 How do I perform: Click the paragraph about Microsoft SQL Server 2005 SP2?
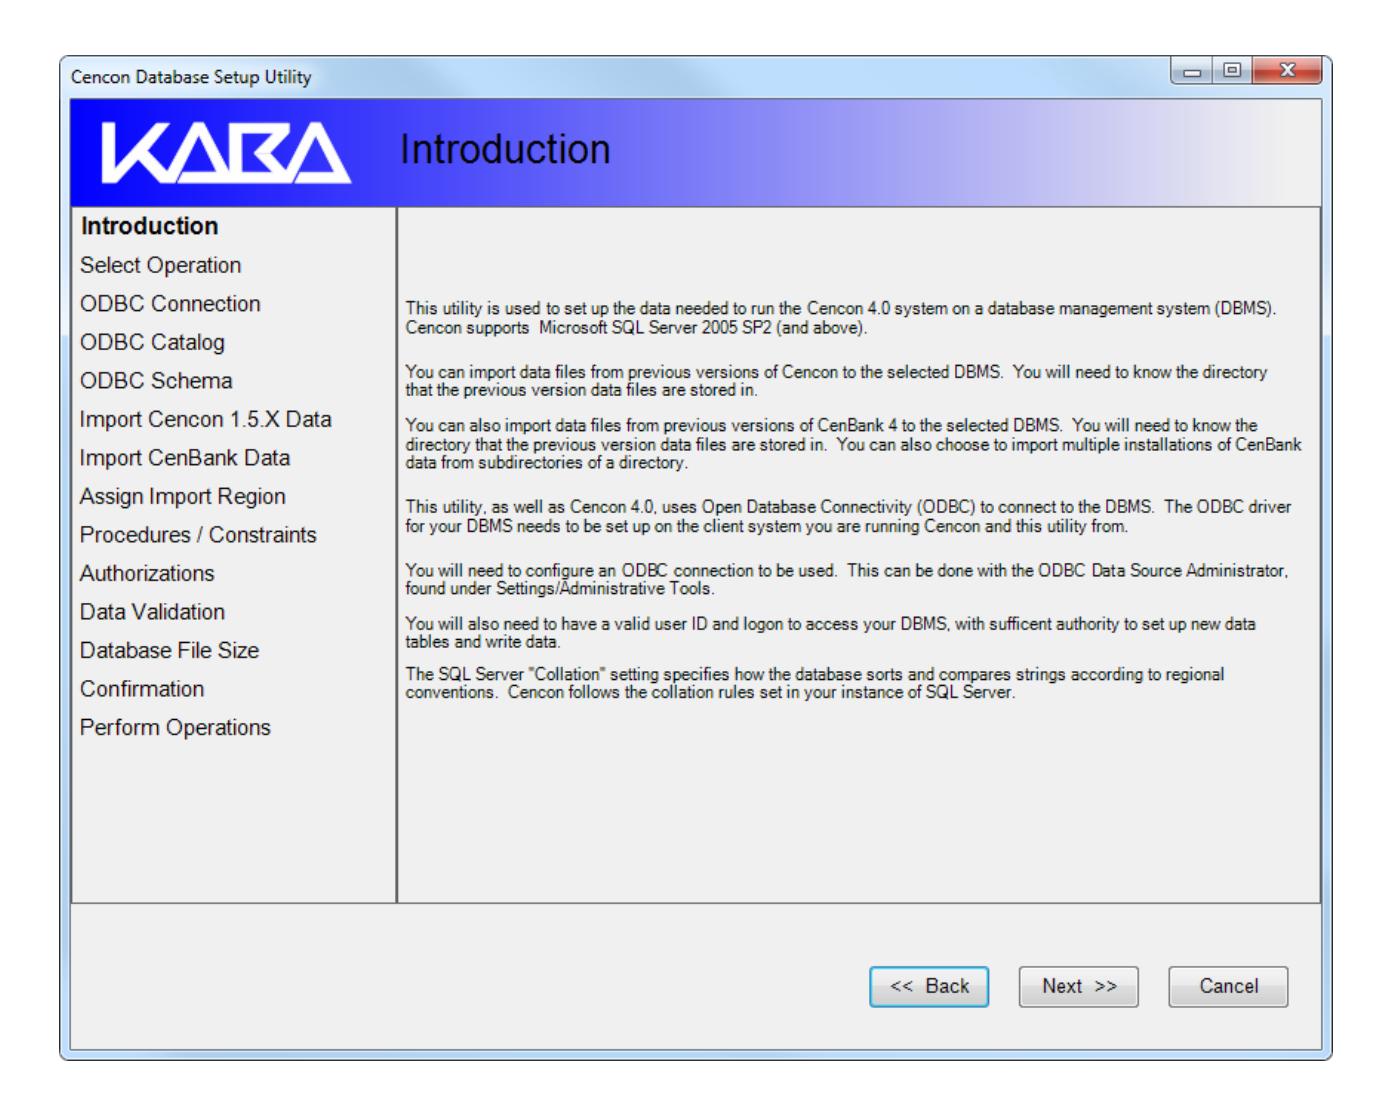click(x=841, y=318)
